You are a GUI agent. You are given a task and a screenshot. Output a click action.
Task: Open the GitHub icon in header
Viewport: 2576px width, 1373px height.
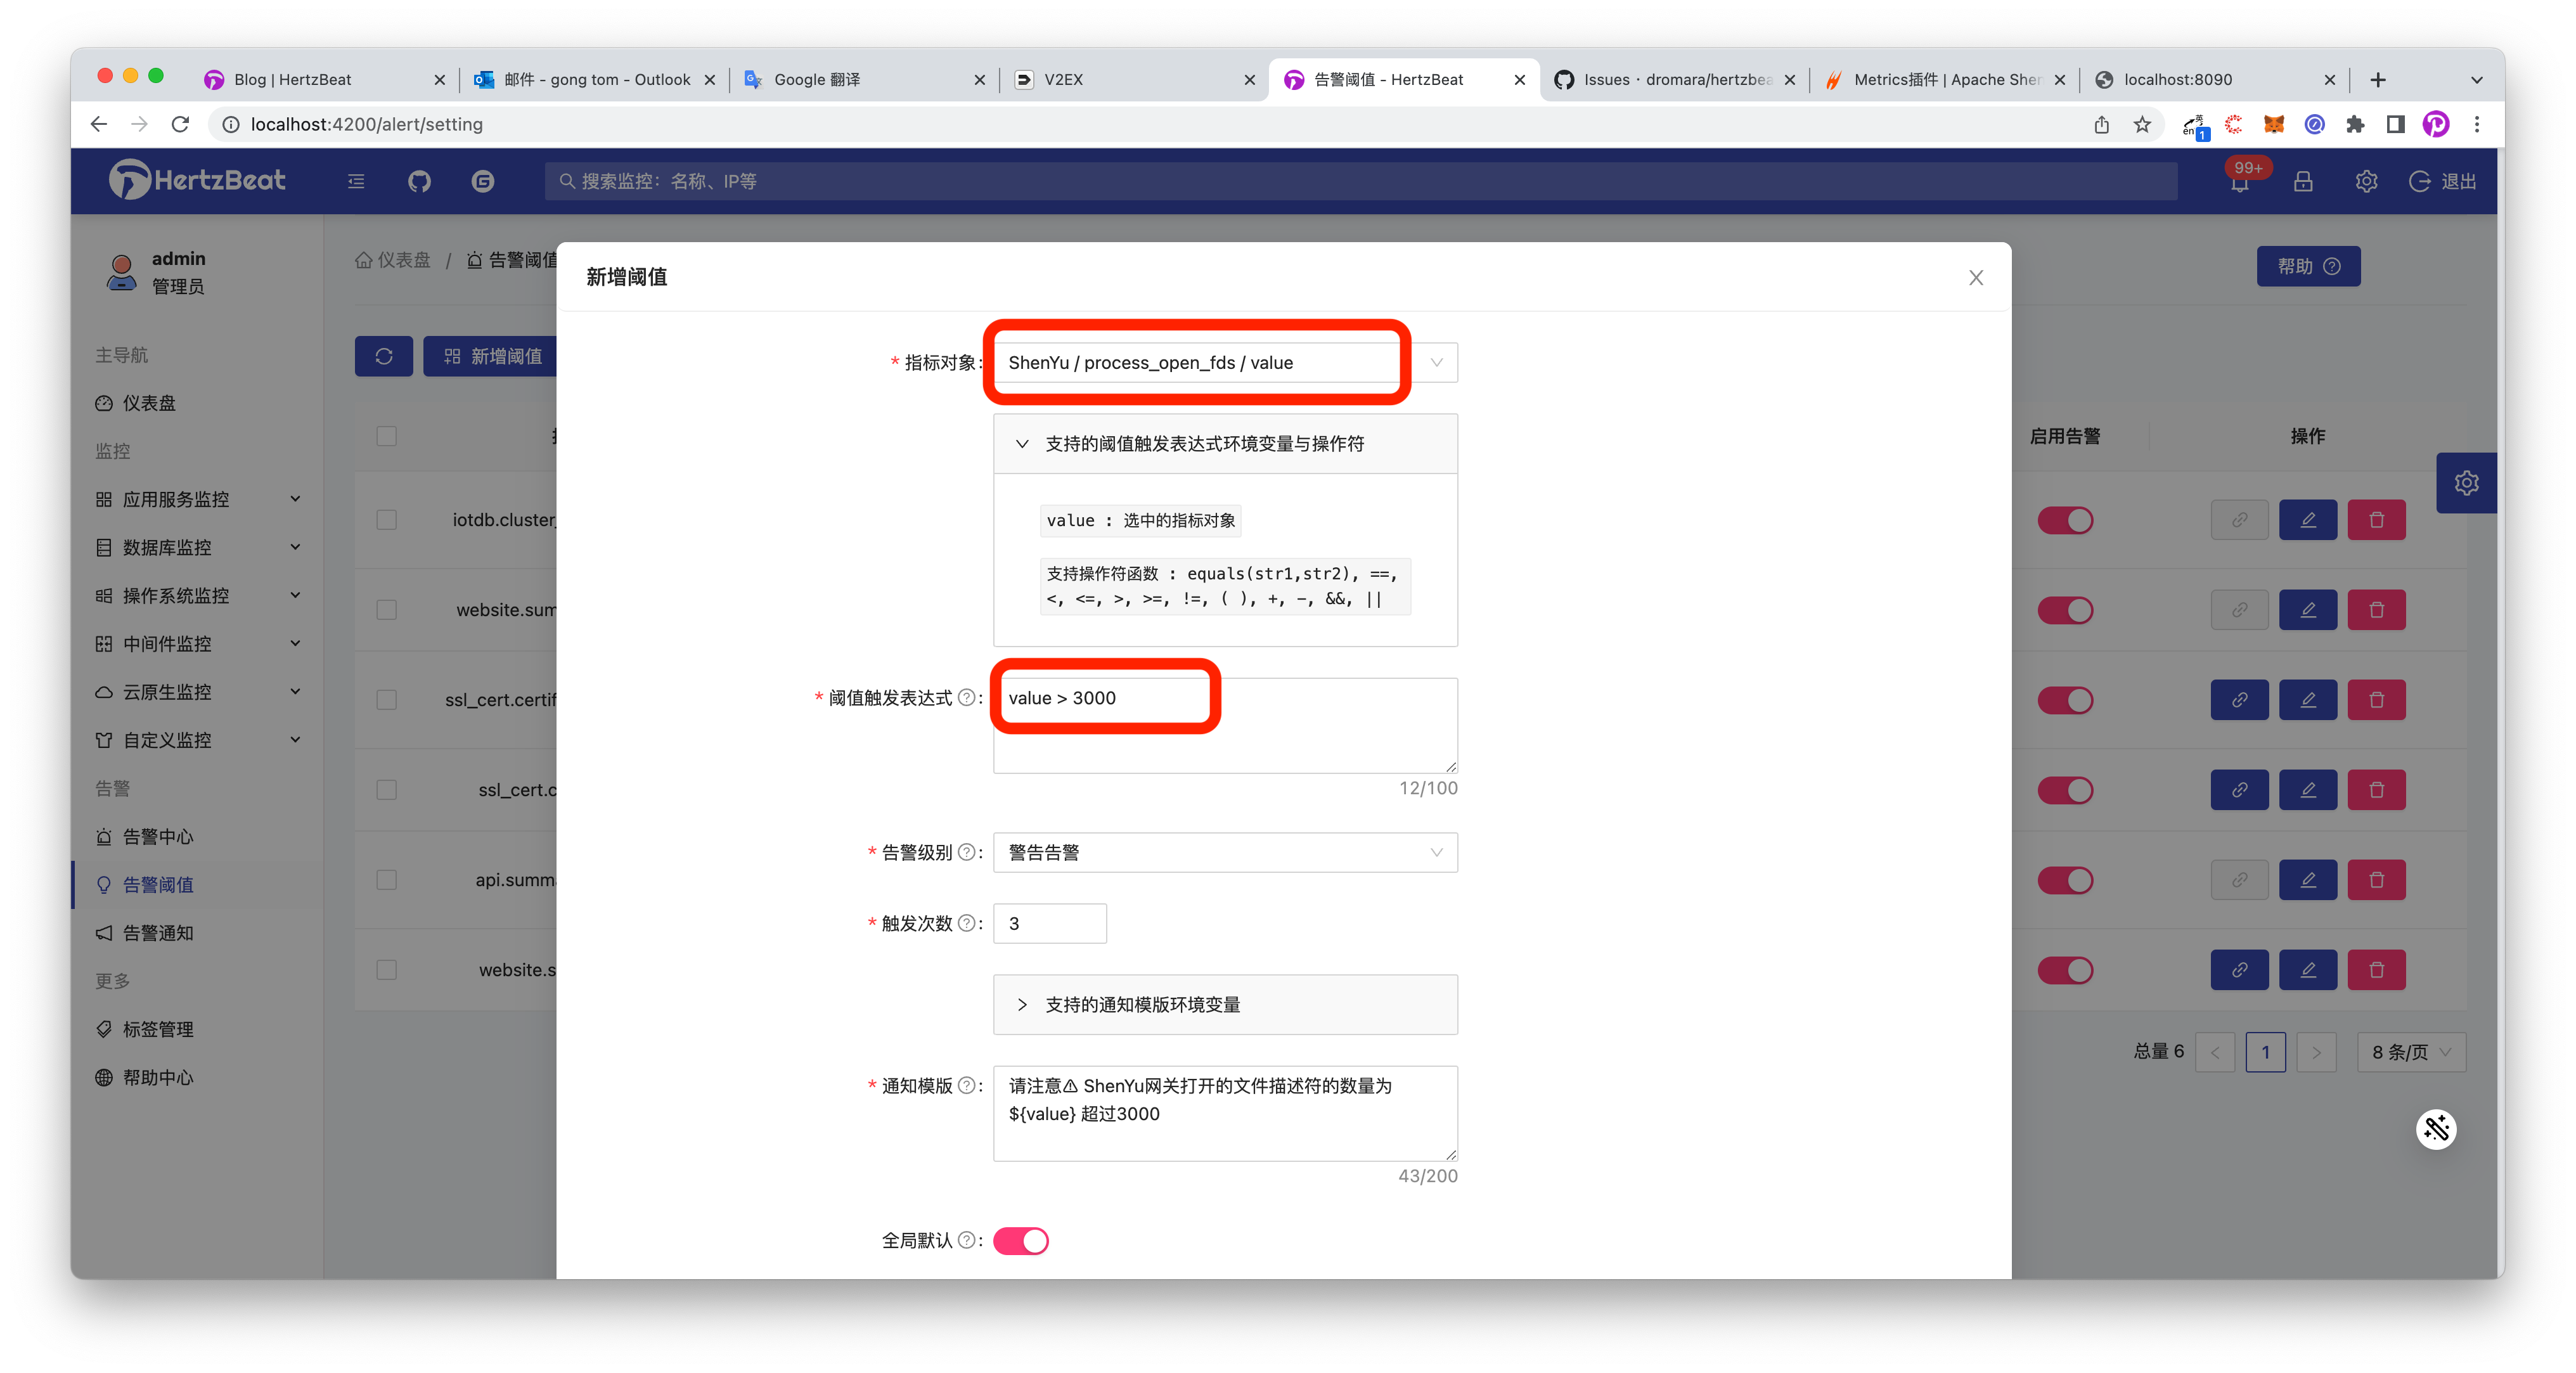(x=419, y=181)
